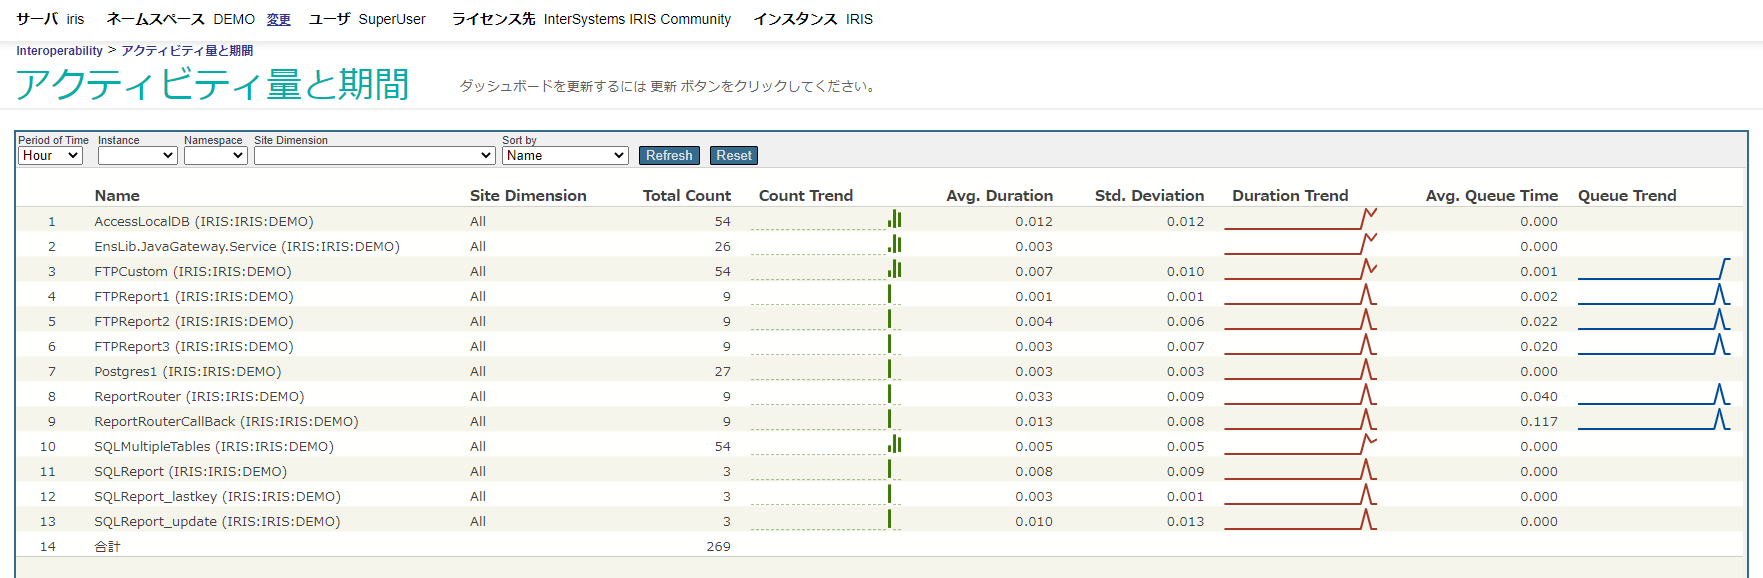Select the FTPReport2 (IRIS:IRIS:DEMO) row

pyautogui.click(x=880, y=321)
